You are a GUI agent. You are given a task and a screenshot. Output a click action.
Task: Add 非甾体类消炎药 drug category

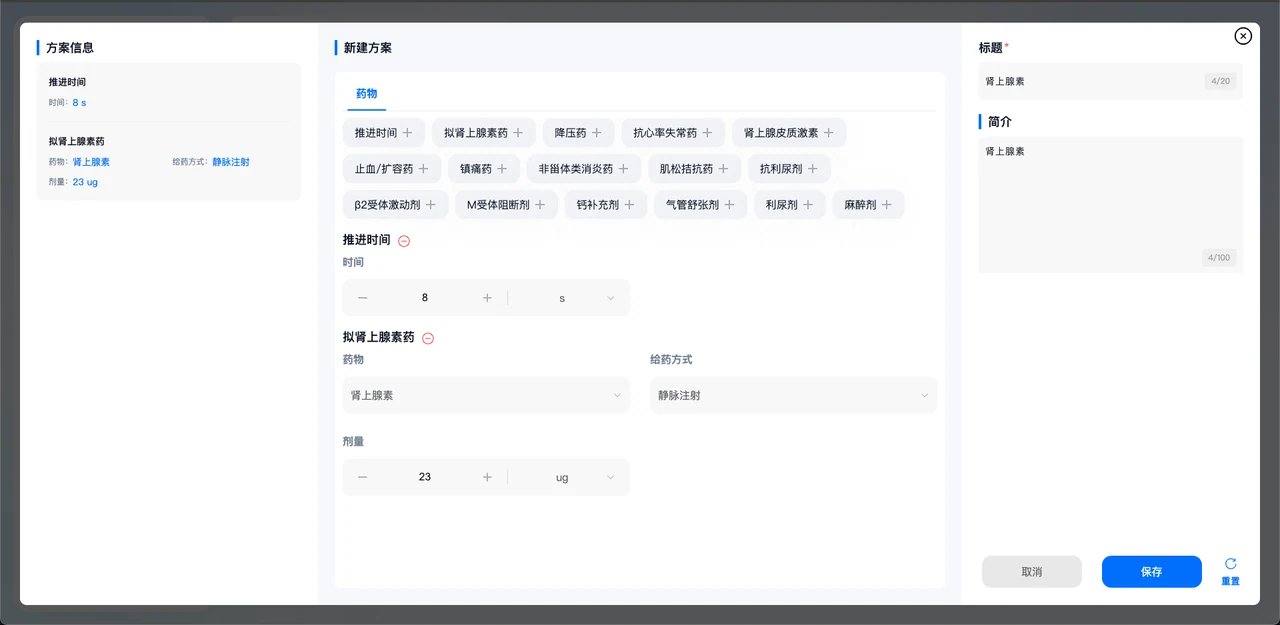584,169
